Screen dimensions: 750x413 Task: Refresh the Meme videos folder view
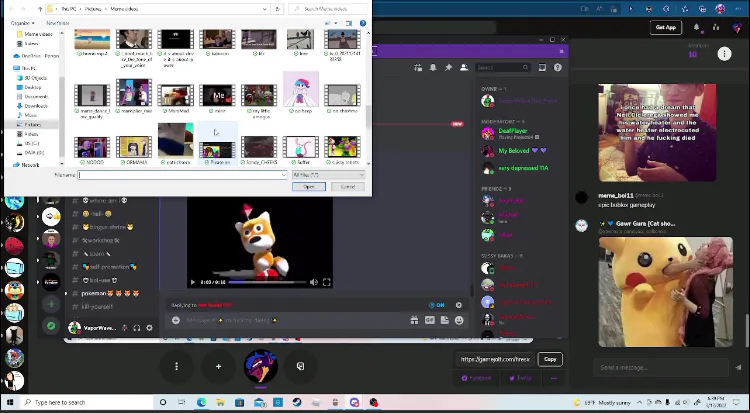pos(277,9)
